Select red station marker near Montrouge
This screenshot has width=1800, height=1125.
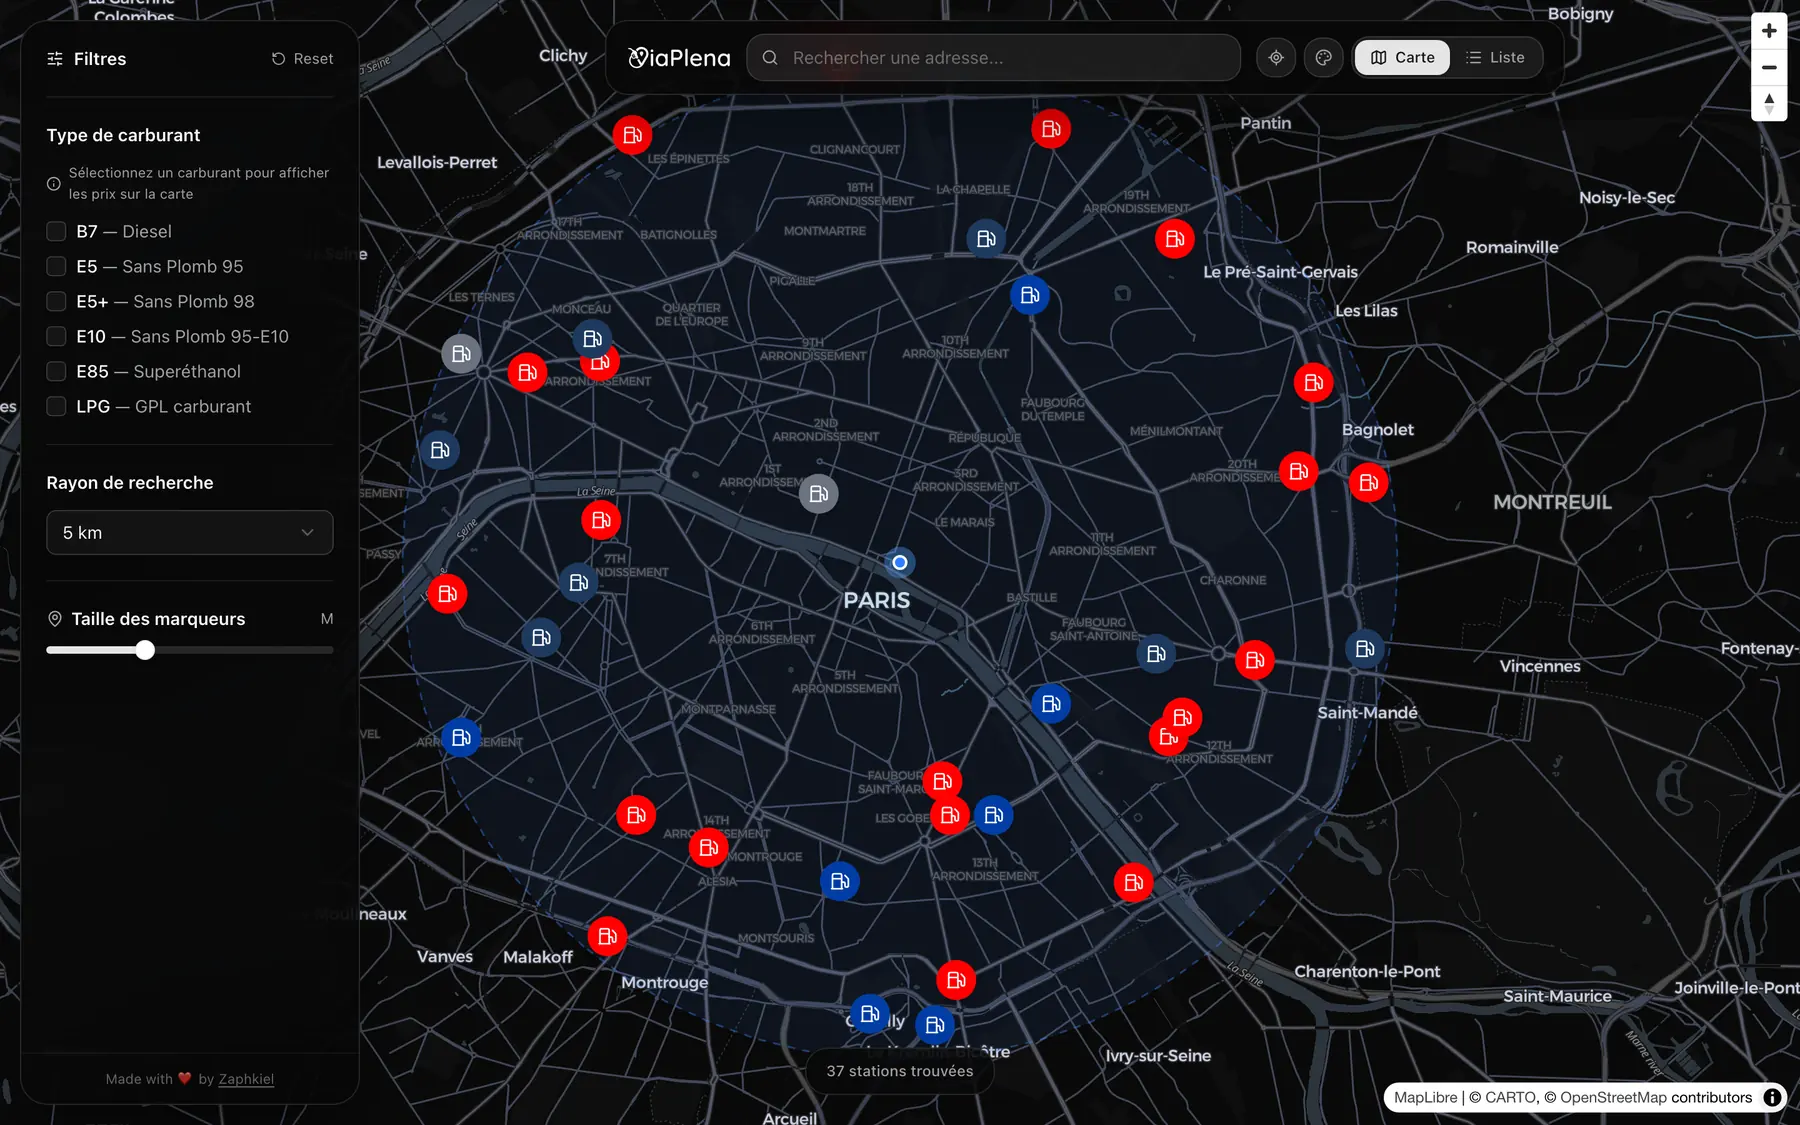click(607, 937)
